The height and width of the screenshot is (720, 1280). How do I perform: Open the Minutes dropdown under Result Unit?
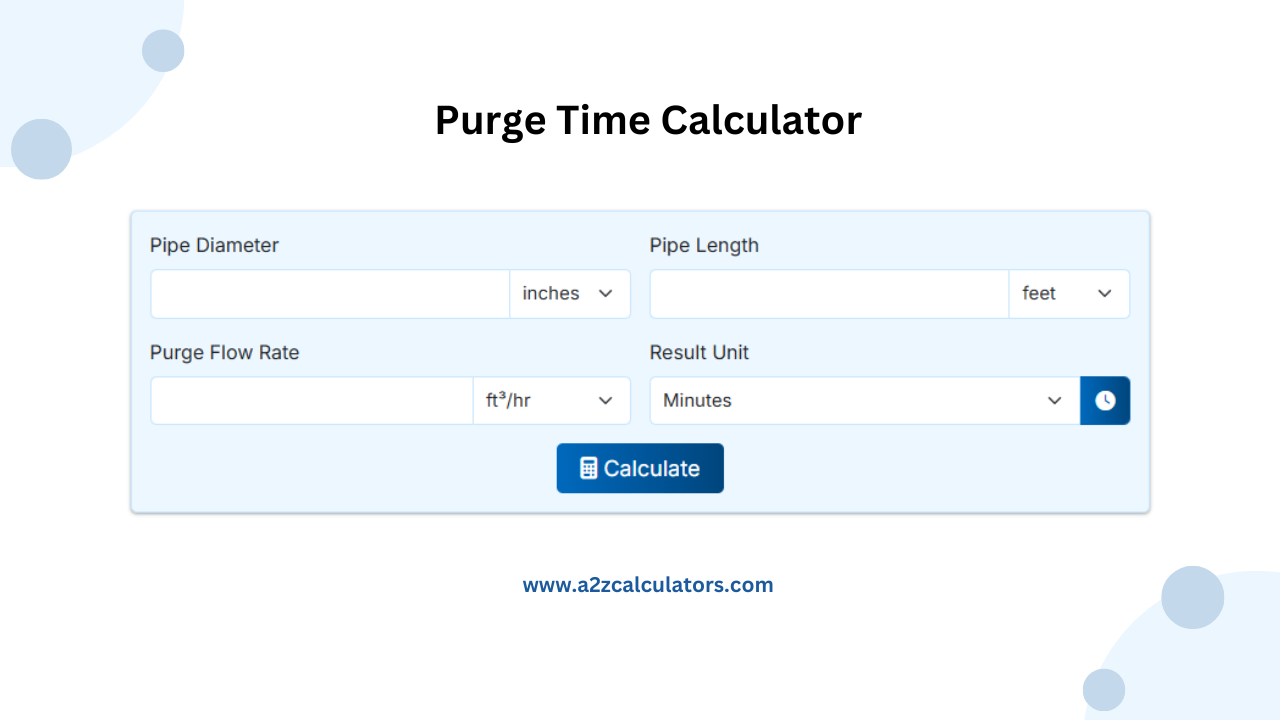860,400
